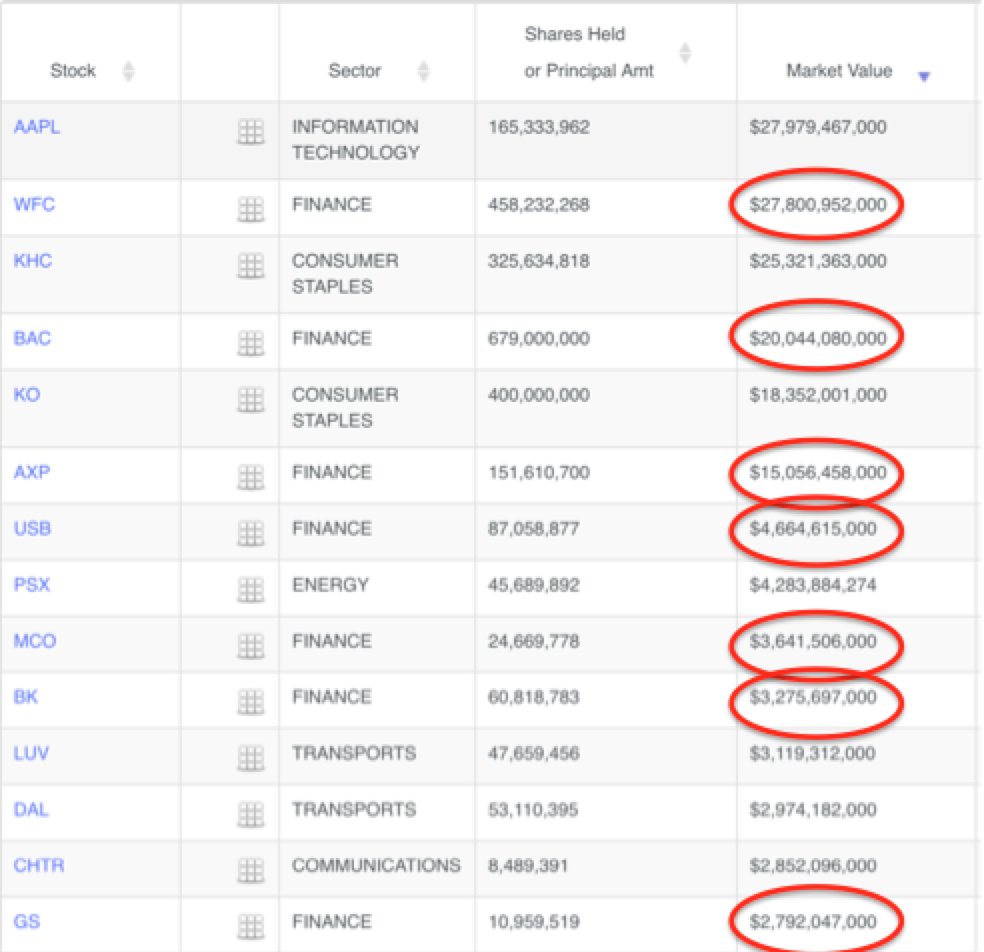This screenshot has height=952, width=984.
Task: Open the AAPL stock link
Action: 37,127
